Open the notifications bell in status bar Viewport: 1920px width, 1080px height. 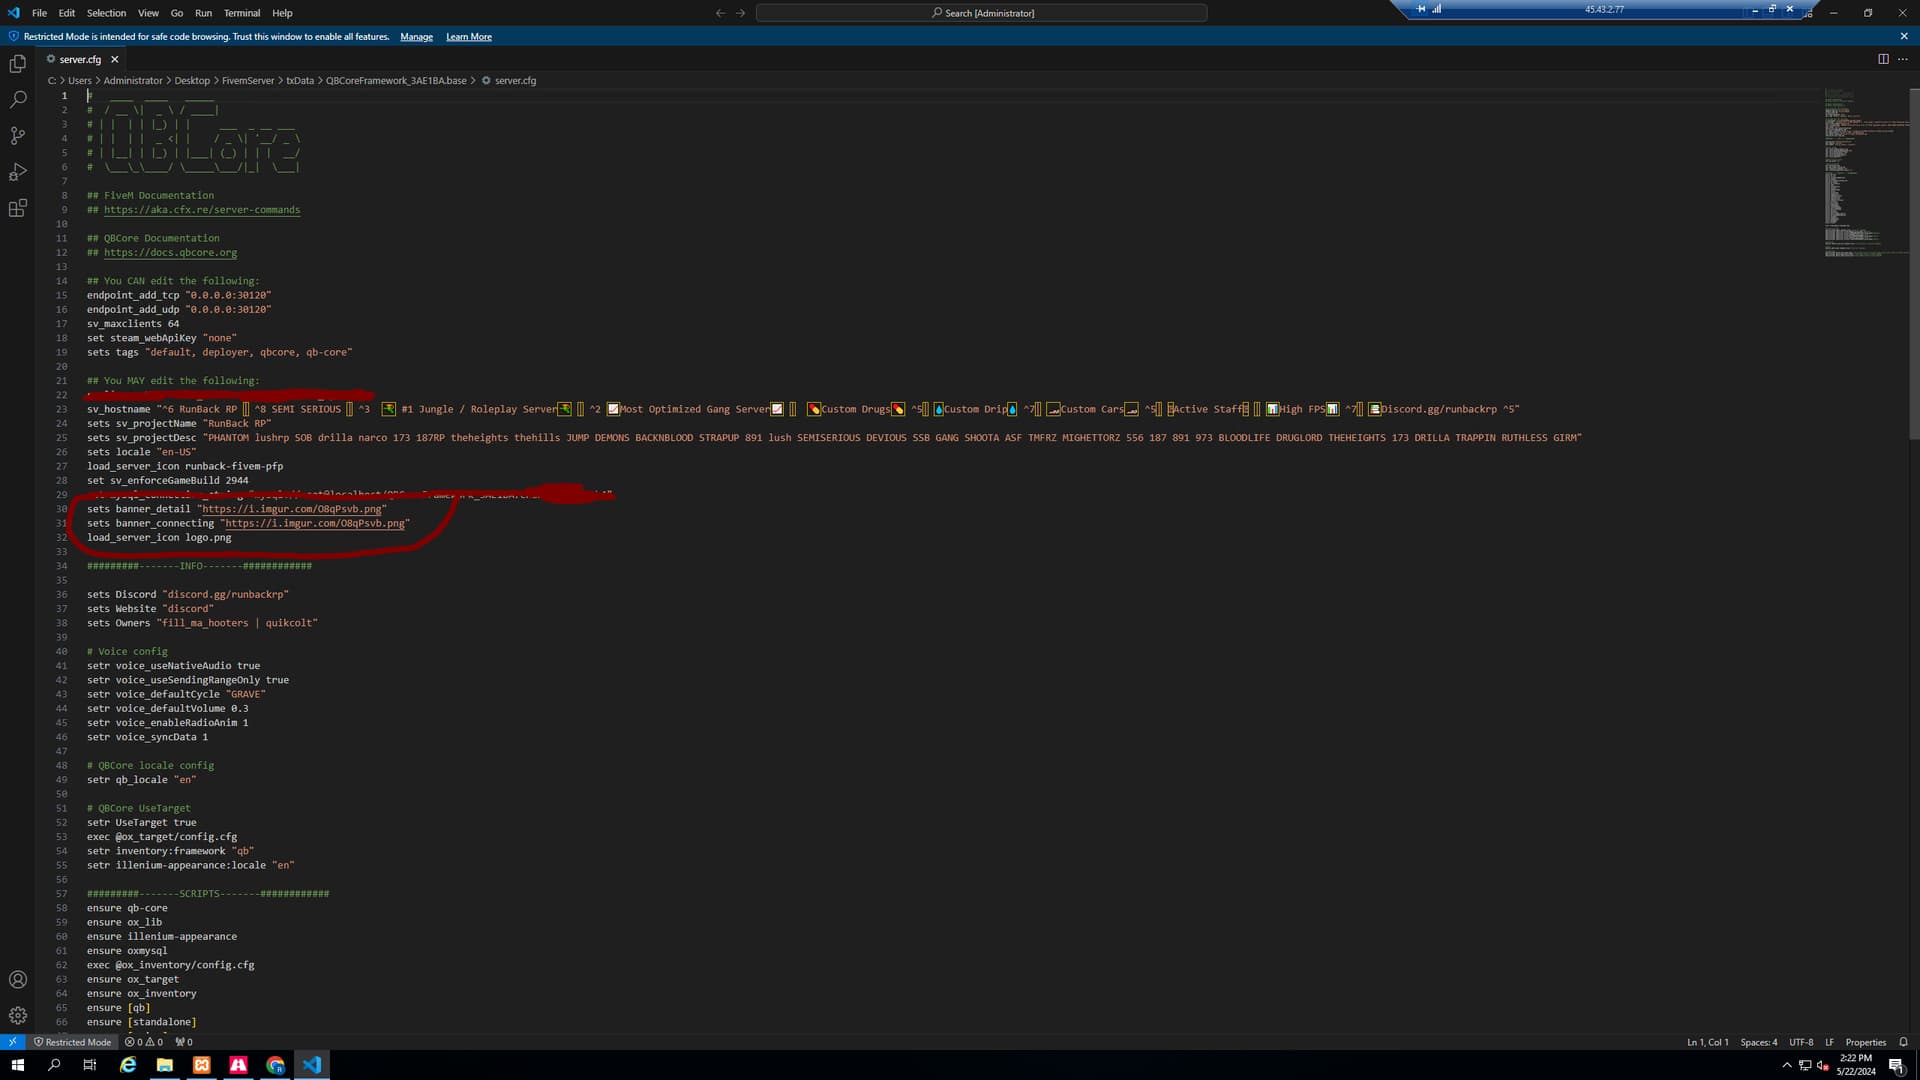[1903, 1042]
